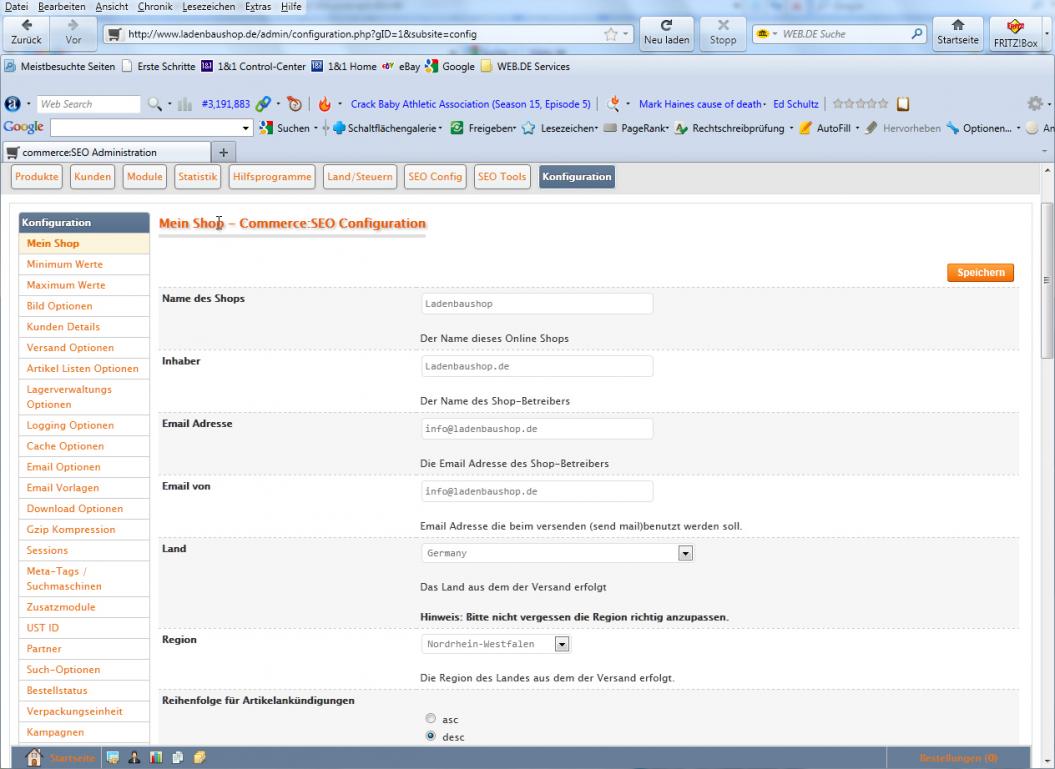Screen dimensions: 1055x769
Task: Open Versand Optionen in the sidebar
Action: [70, 348]
